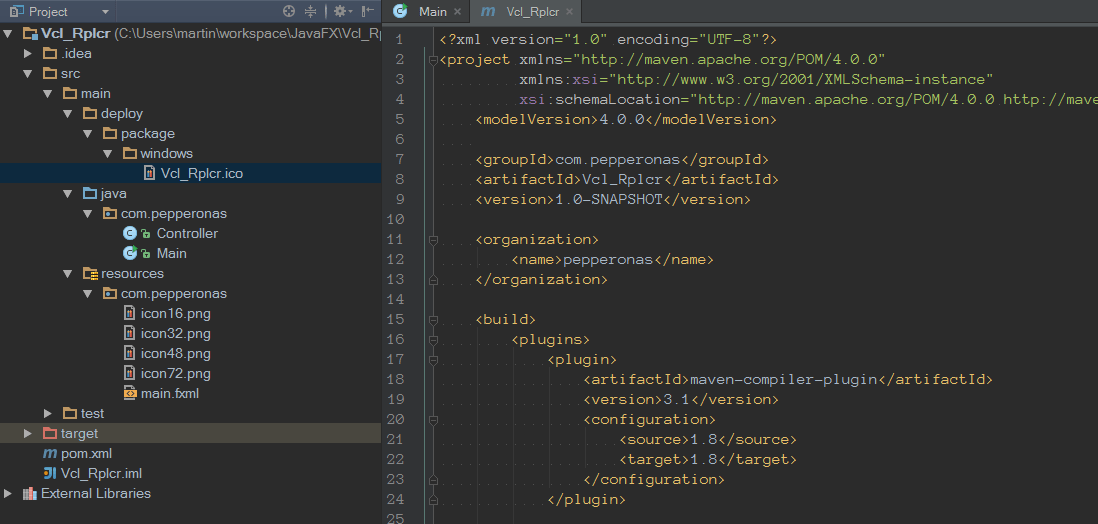Close the Main editor tab
1098x524 pixels.
pyautogui.click(x=457, y=11)
